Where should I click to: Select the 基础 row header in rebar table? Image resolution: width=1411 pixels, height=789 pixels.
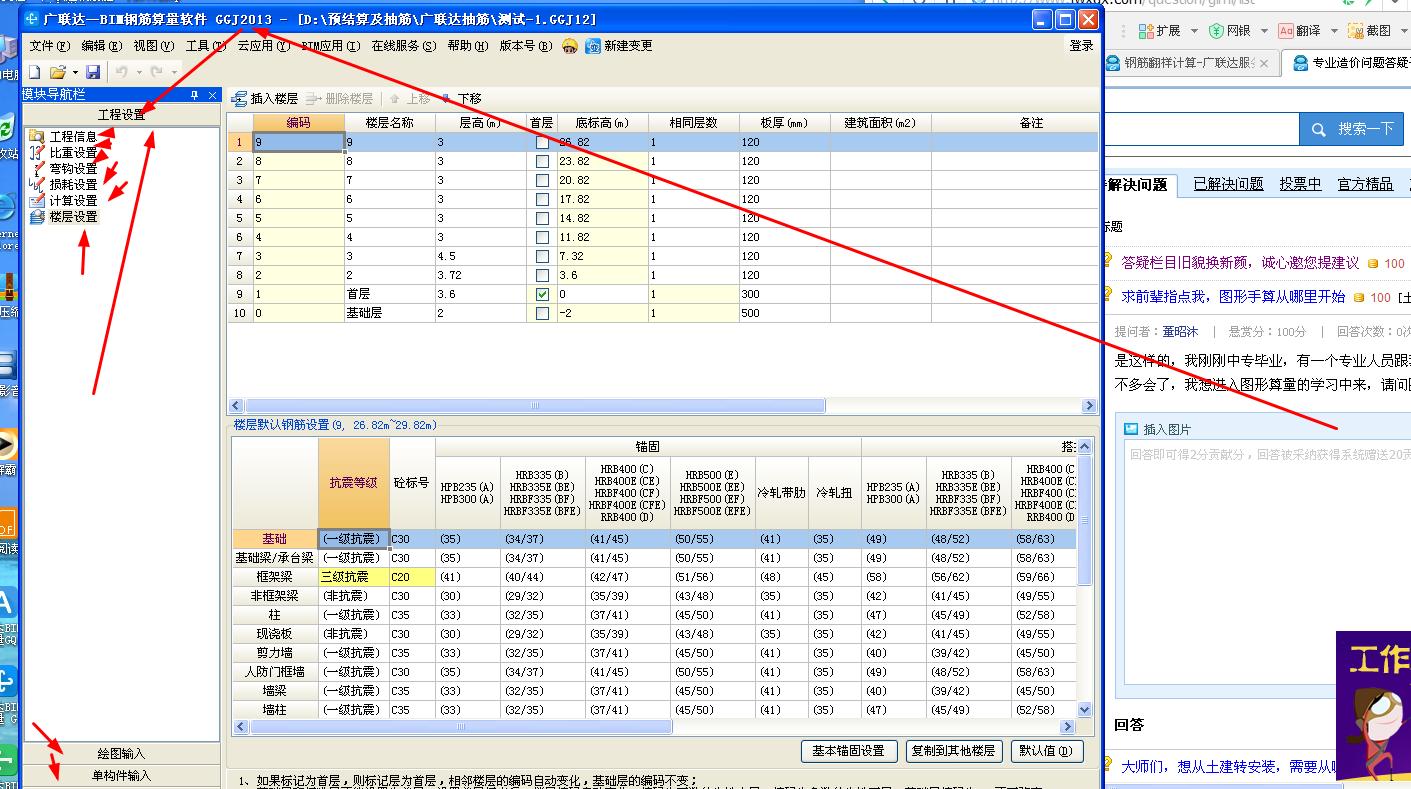pos(275,539)
